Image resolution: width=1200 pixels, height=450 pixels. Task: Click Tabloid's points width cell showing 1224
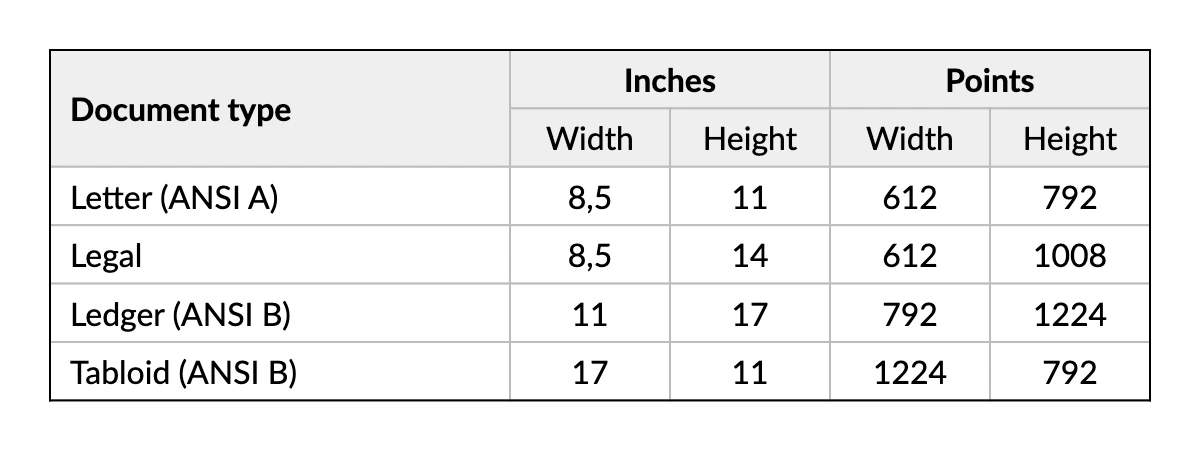point(909,373)
